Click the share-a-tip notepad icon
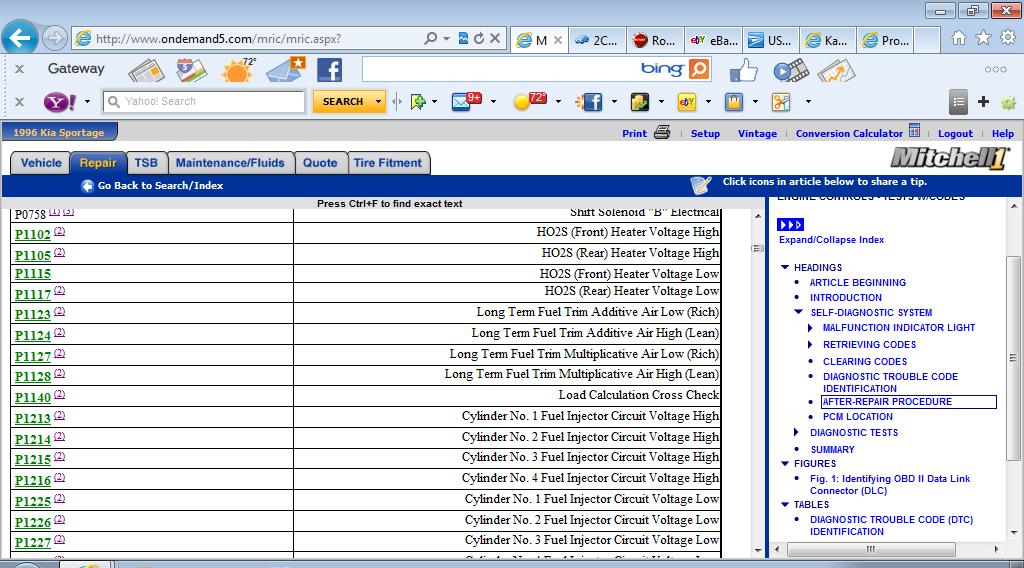The image size is (1024, 568). 701,185
